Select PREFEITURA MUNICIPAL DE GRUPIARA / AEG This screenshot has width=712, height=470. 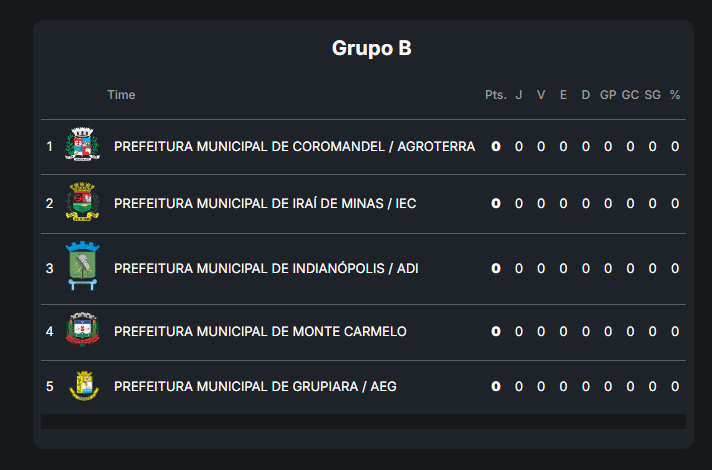[x=255, y=386]
